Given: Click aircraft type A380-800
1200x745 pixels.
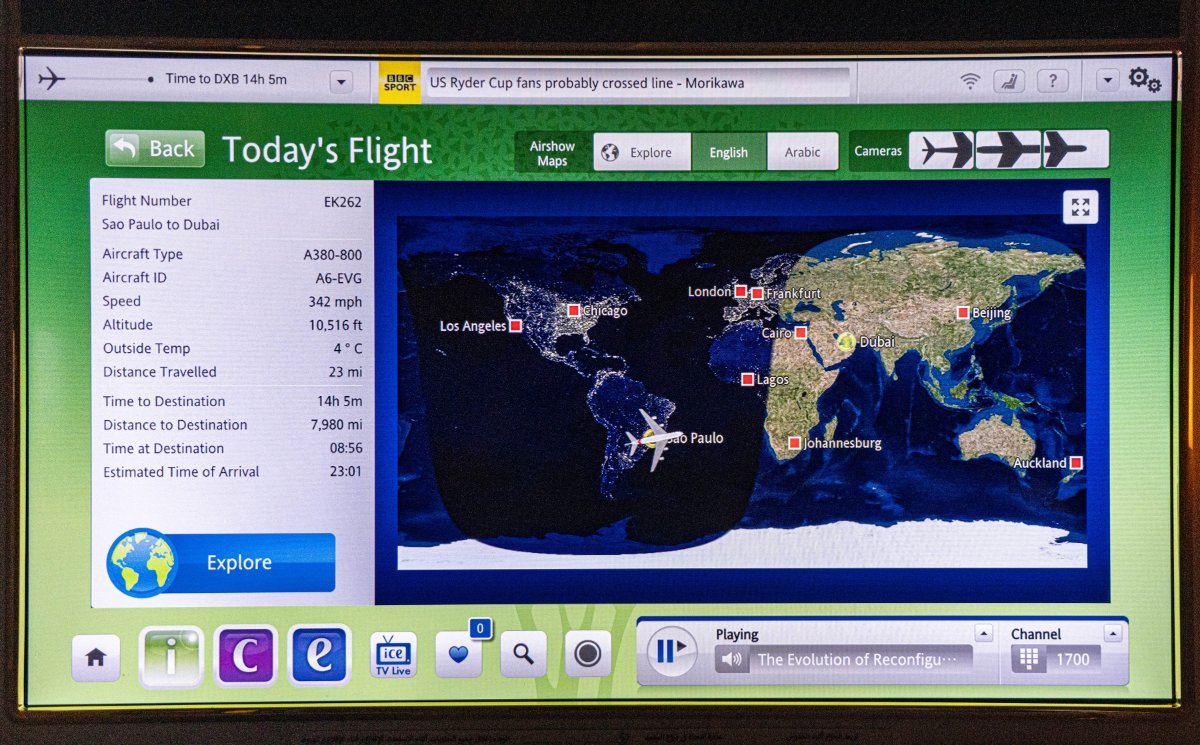Looking at the screenshot, I should 332,254.
